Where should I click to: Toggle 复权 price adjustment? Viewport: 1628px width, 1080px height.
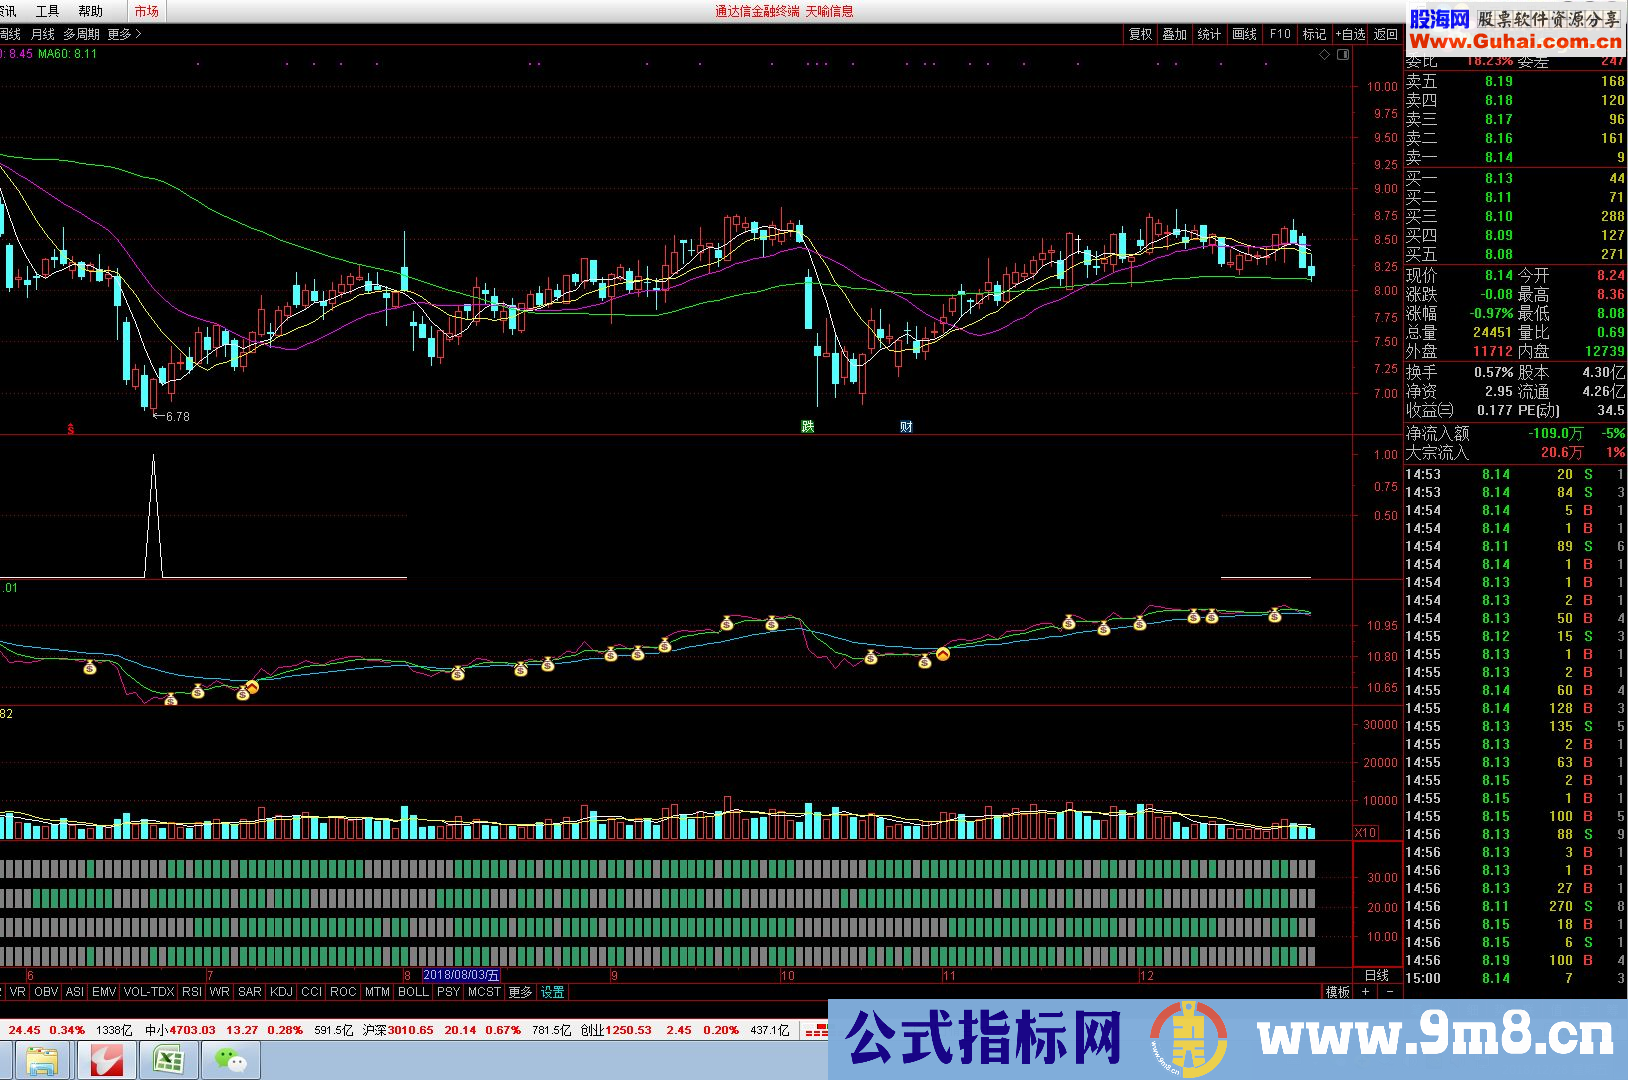(1139, 33)
